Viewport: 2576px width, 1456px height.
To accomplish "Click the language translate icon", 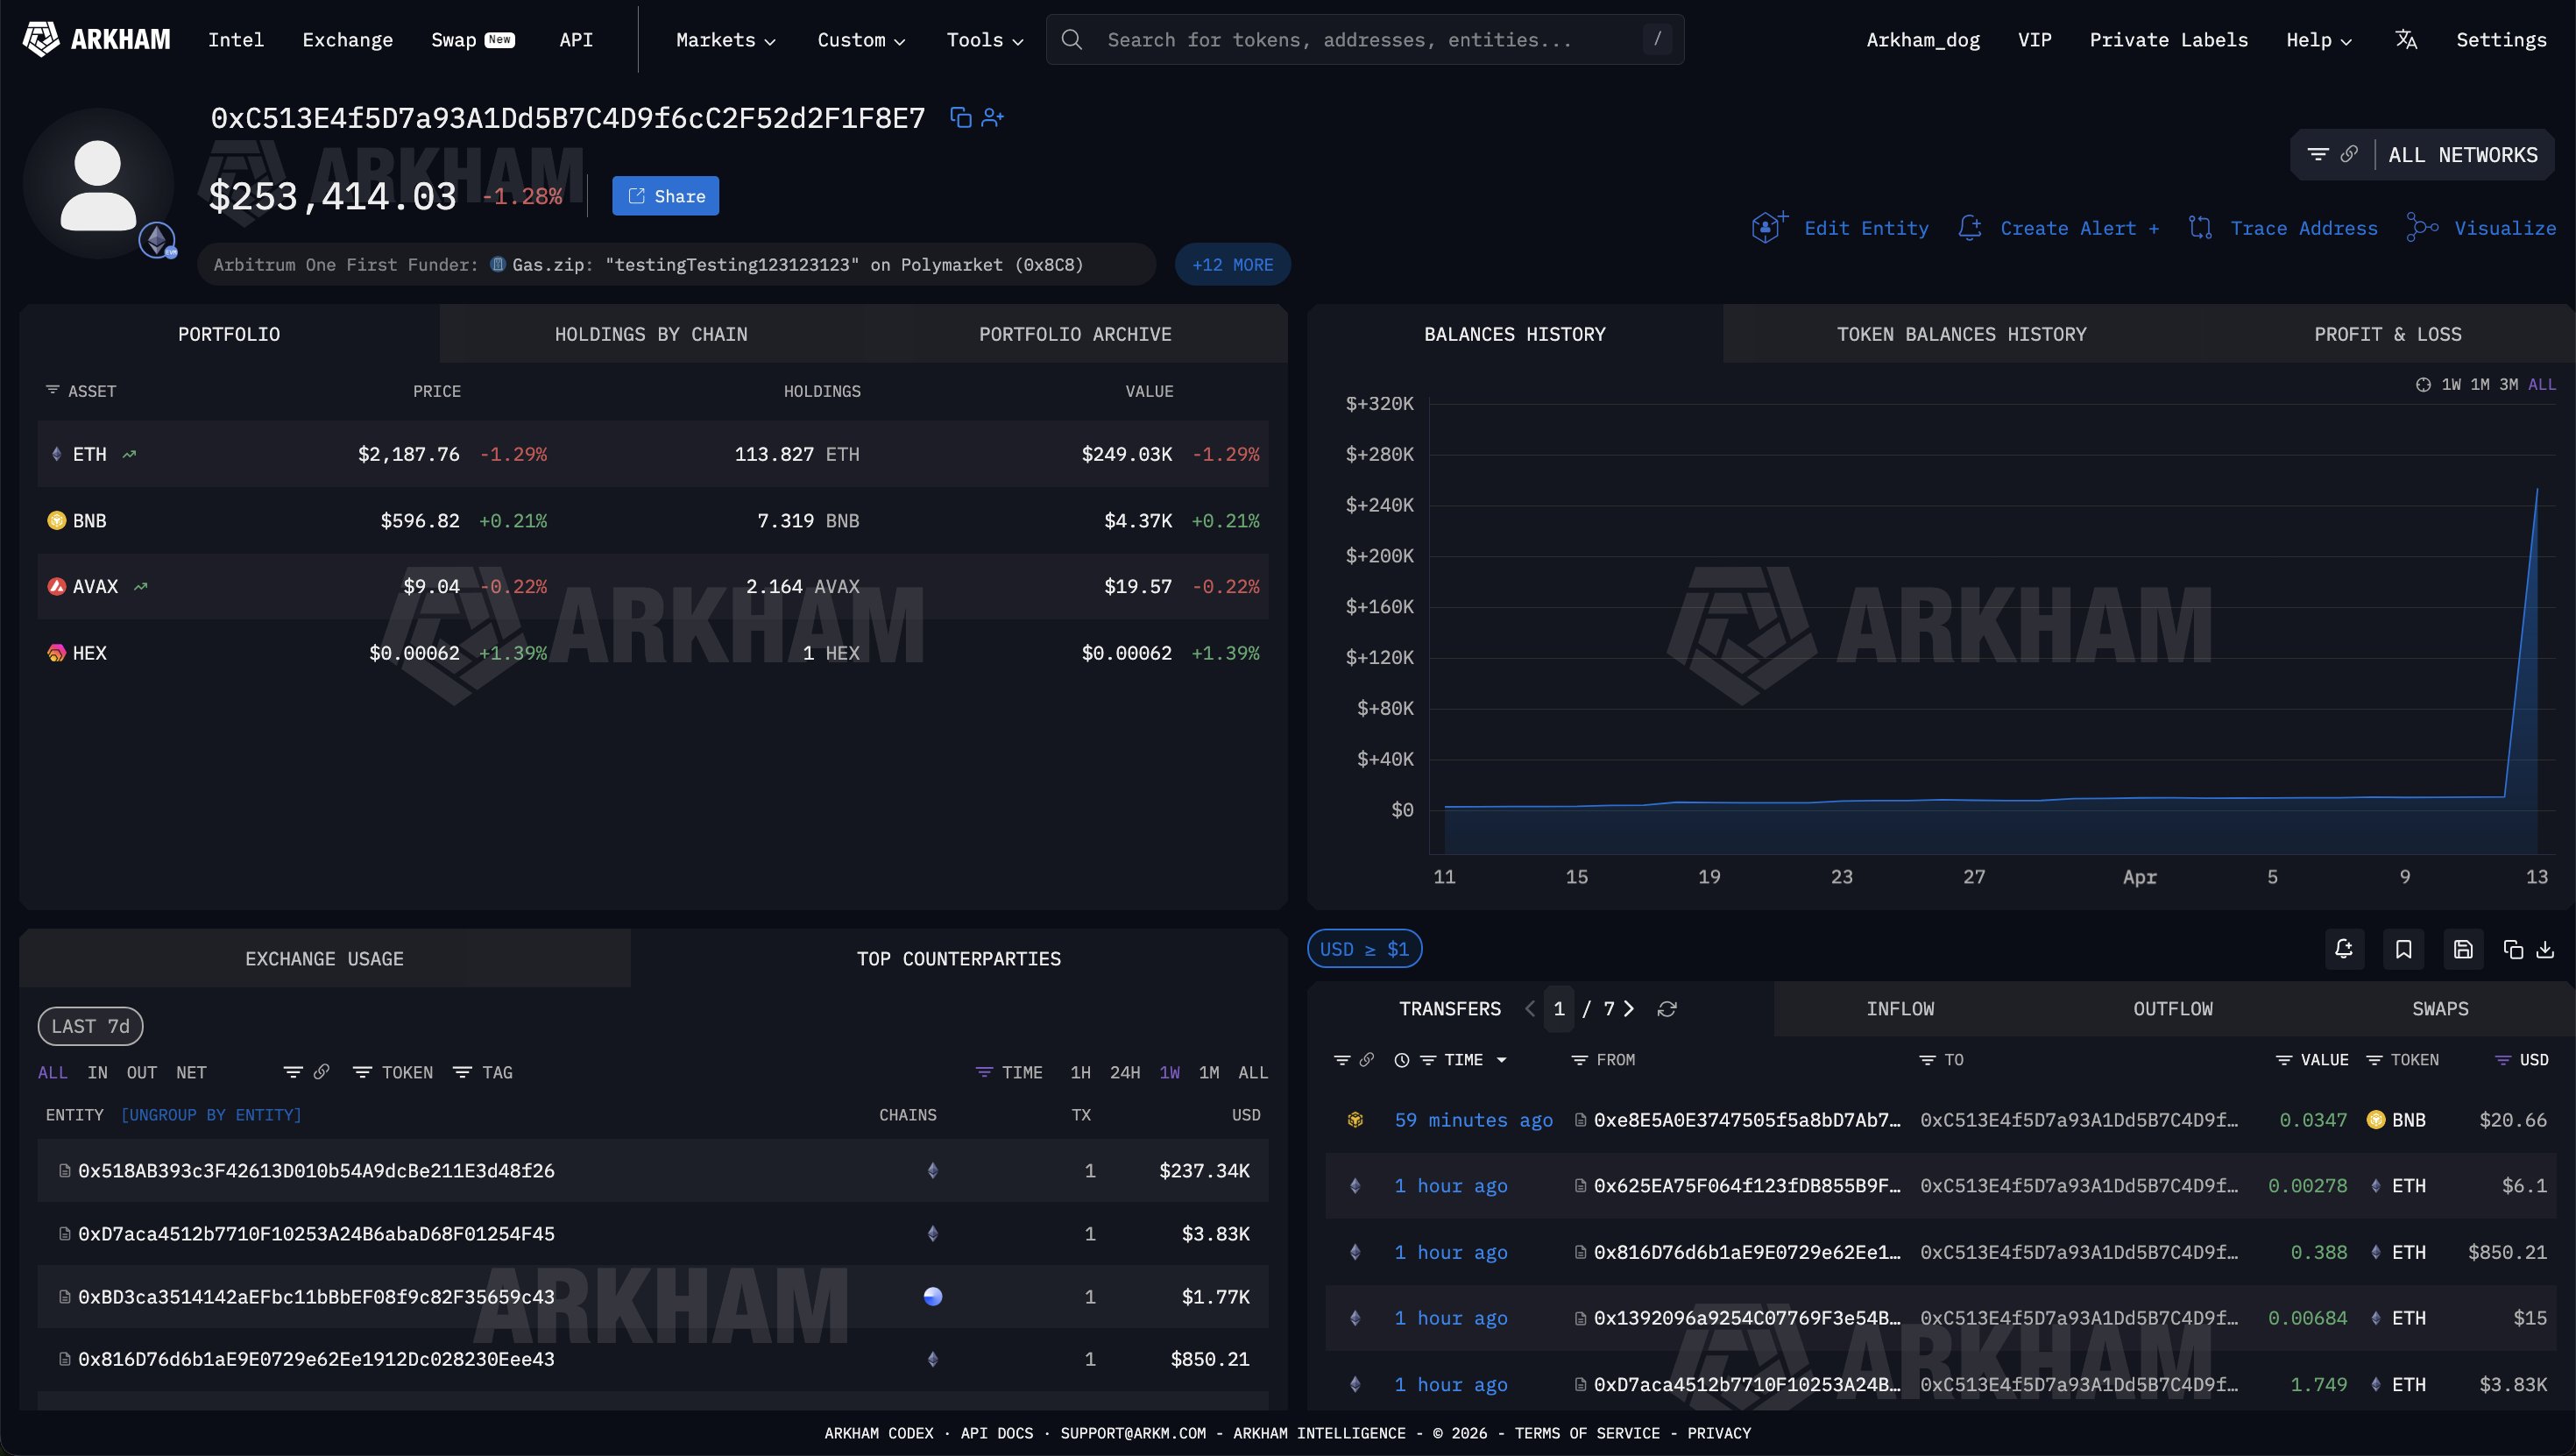I will 2406,40.
